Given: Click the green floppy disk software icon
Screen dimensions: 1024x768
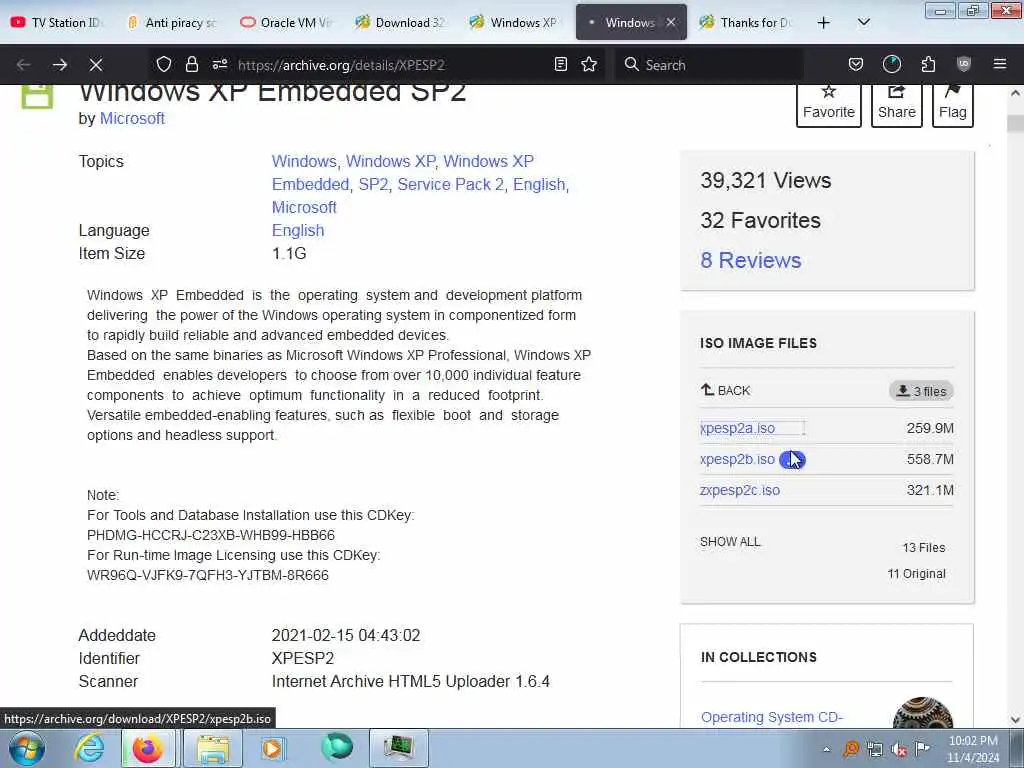Looking at the screenshot, I should (x=37, y=97).
